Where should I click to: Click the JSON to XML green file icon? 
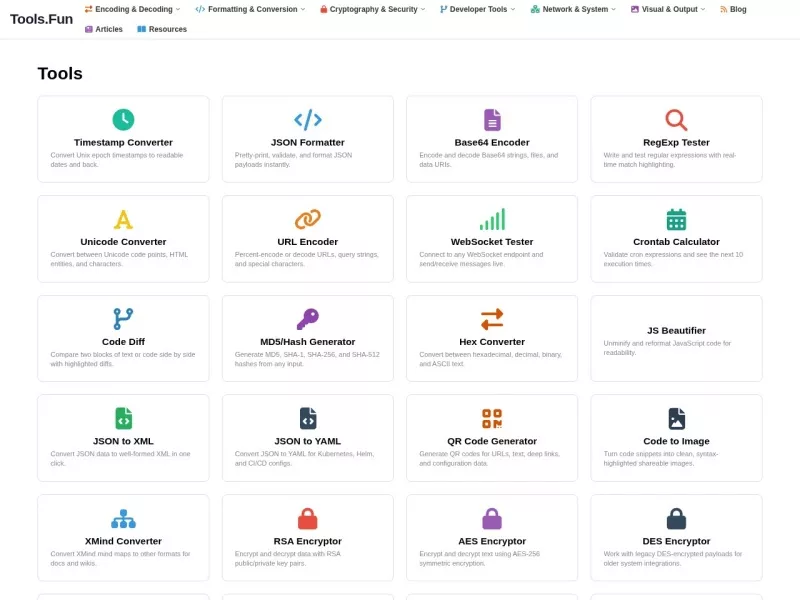(x=123, y=418)
